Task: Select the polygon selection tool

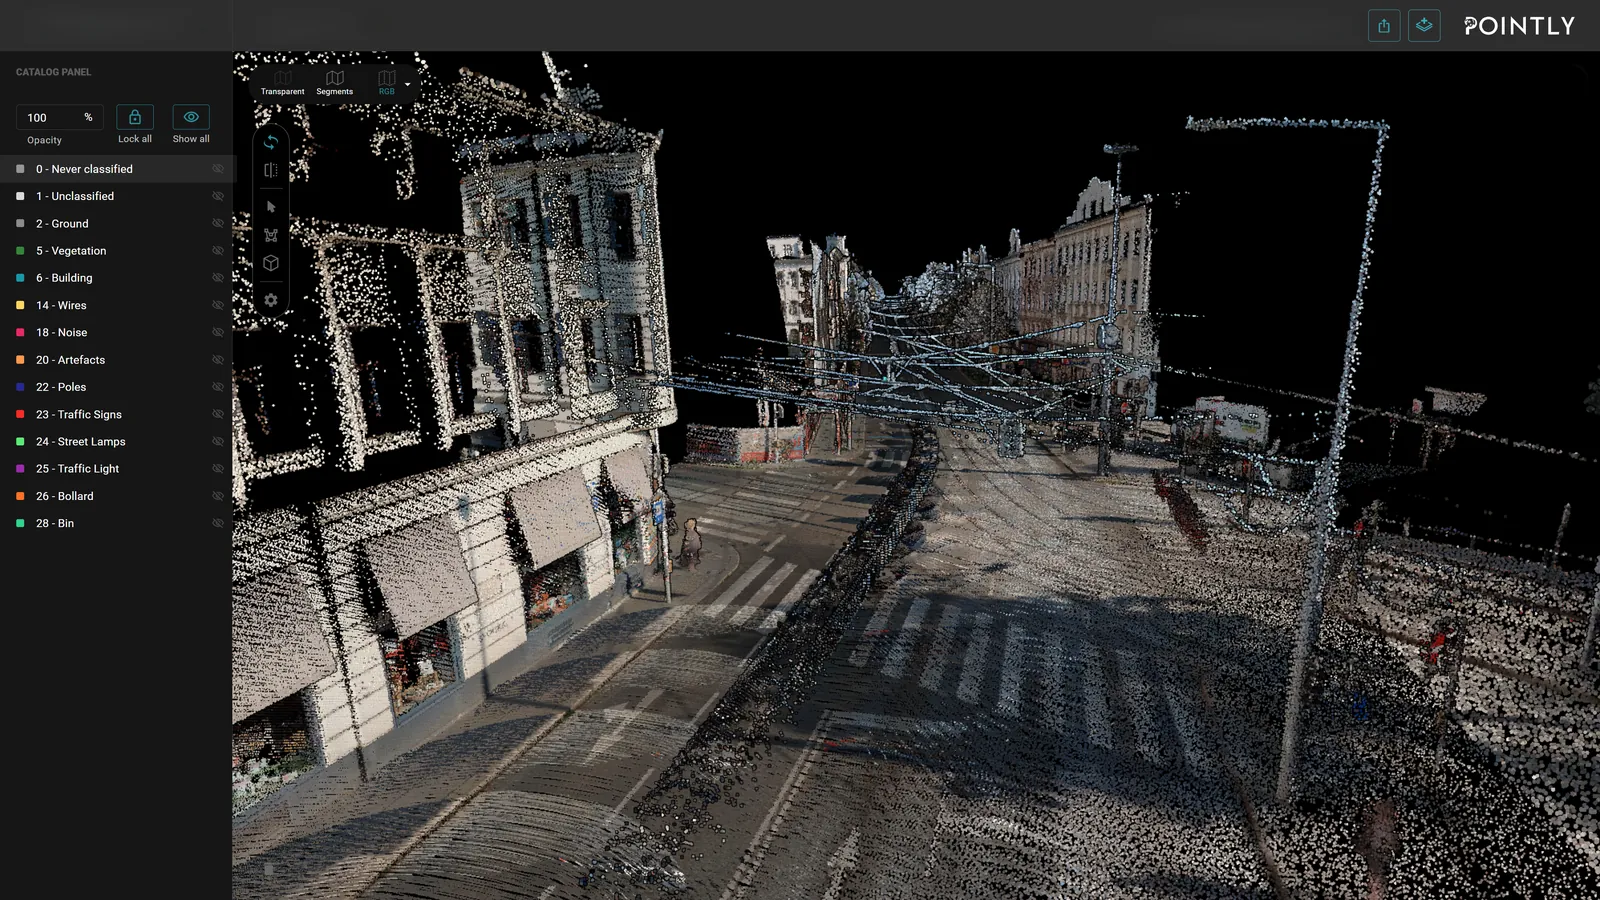Action: coord(271,235)
